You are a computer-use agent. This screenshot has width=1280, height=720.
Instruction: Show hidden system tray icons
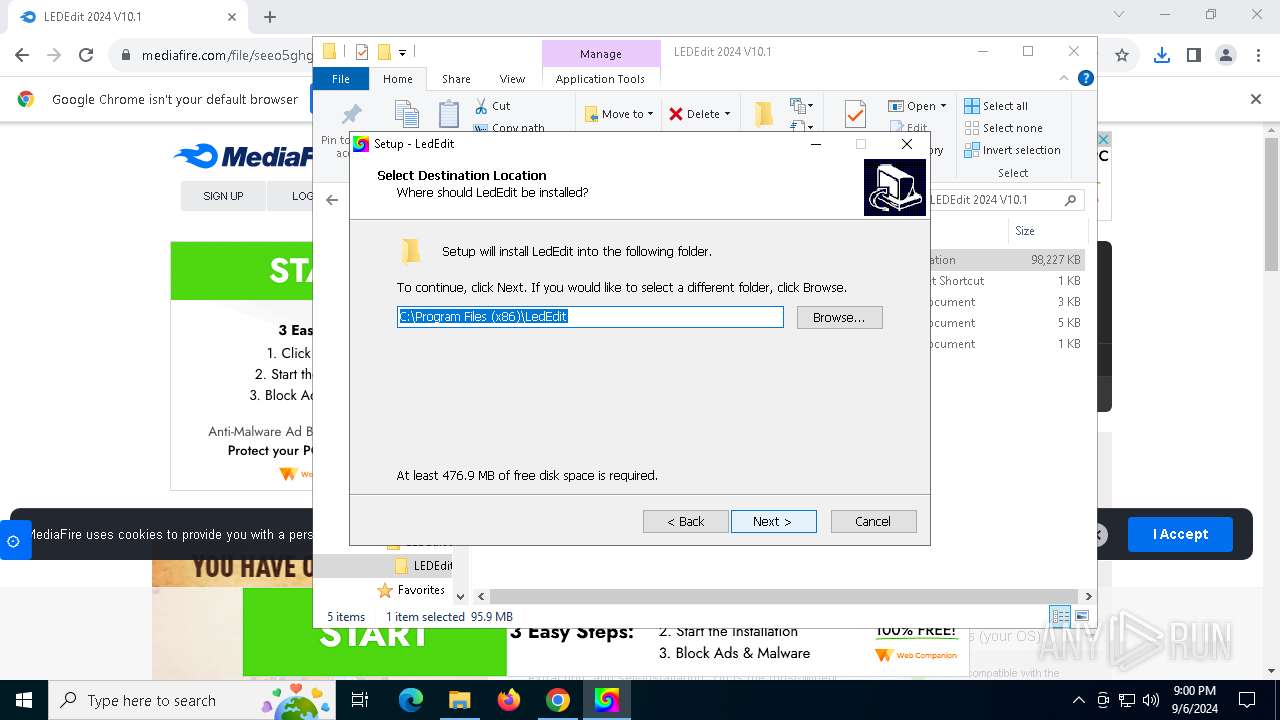(x=1078, y=700)
